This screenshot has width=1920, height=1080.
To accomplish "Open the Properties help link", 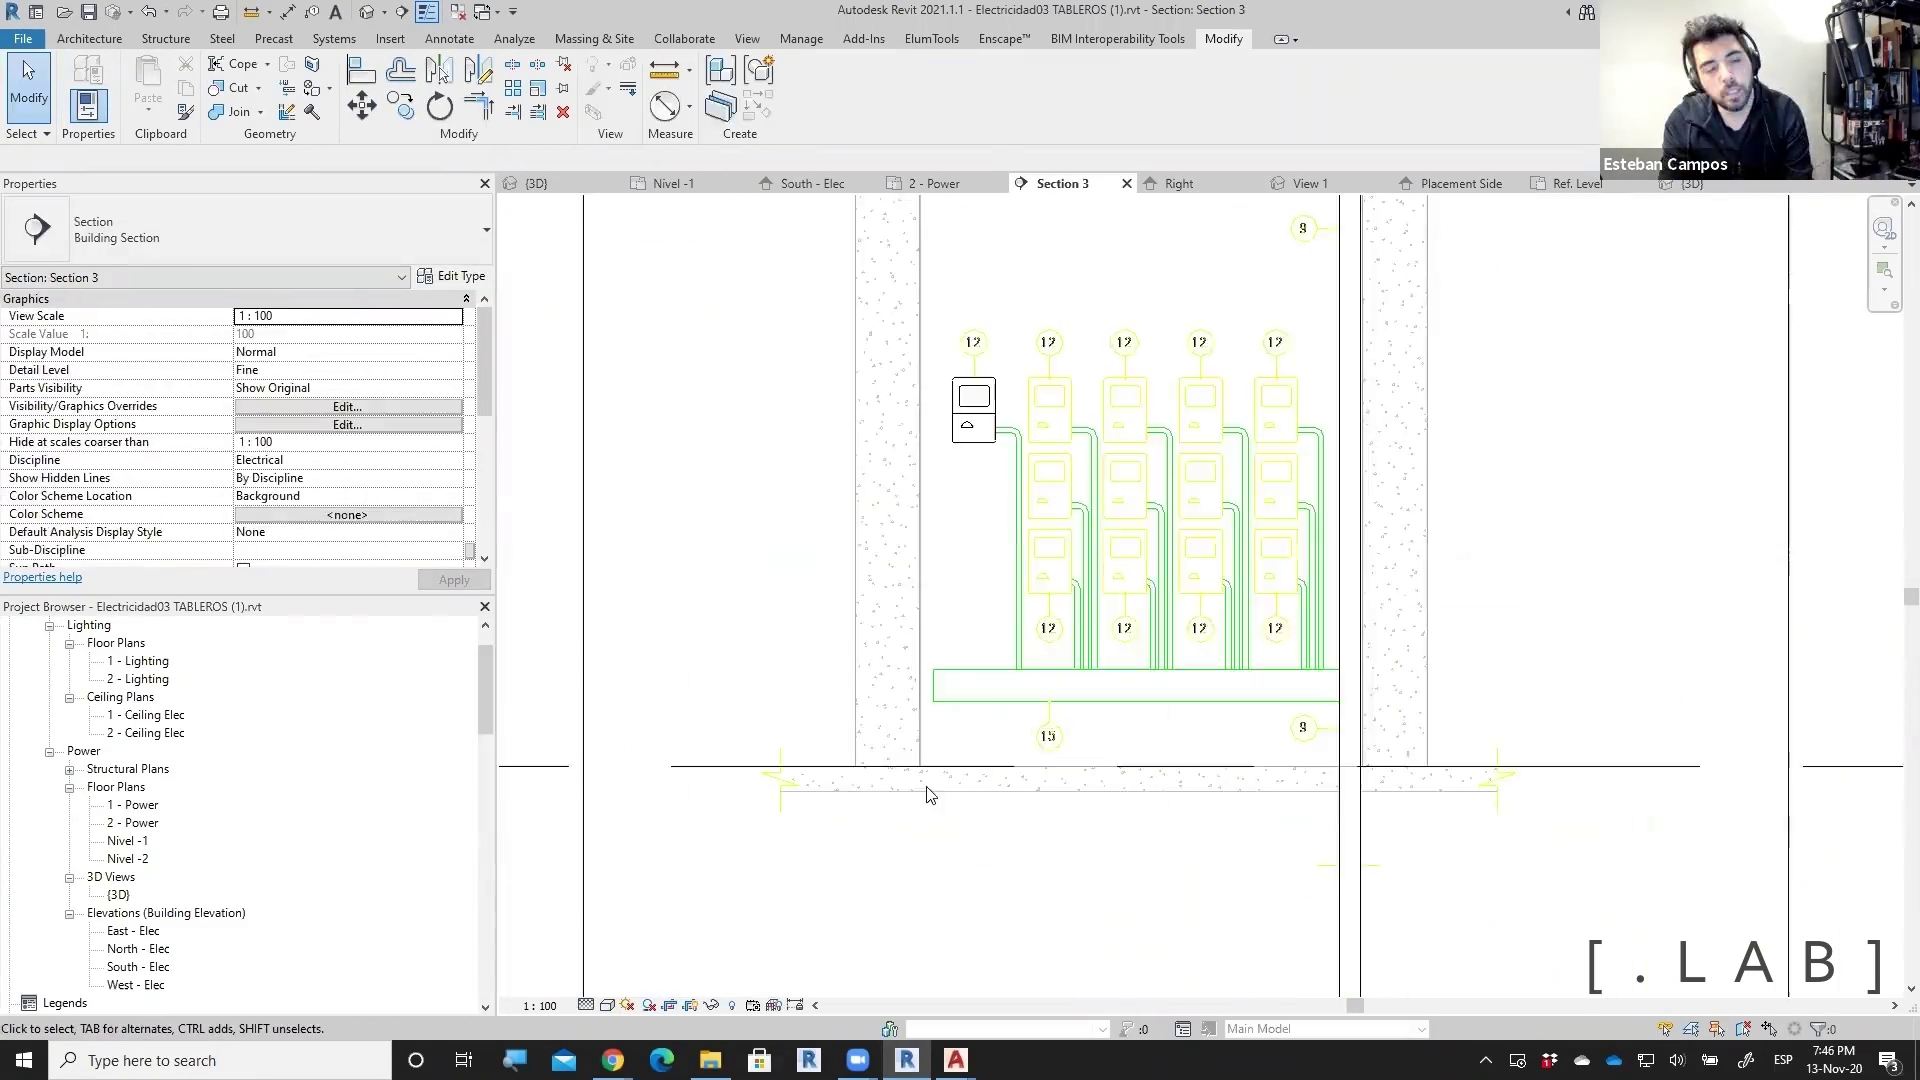I will coord(42,577).
